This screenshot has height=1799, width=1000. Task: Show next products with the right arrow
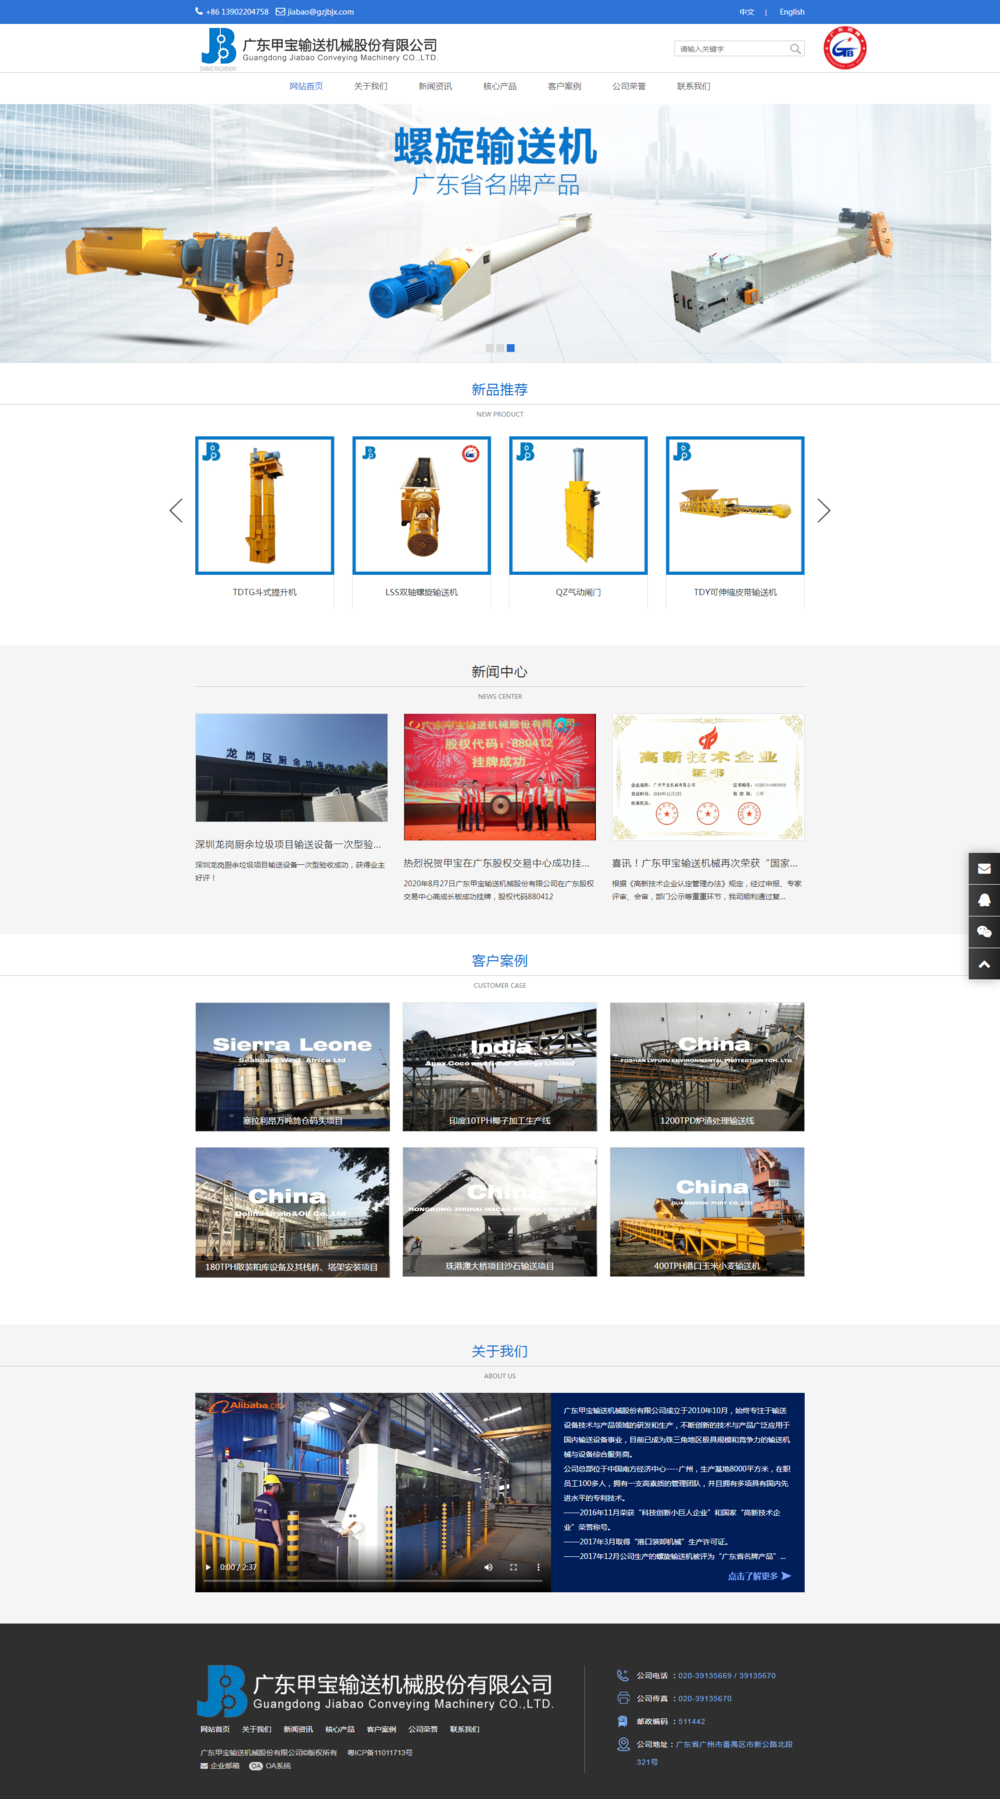click(x=823, y=511)
